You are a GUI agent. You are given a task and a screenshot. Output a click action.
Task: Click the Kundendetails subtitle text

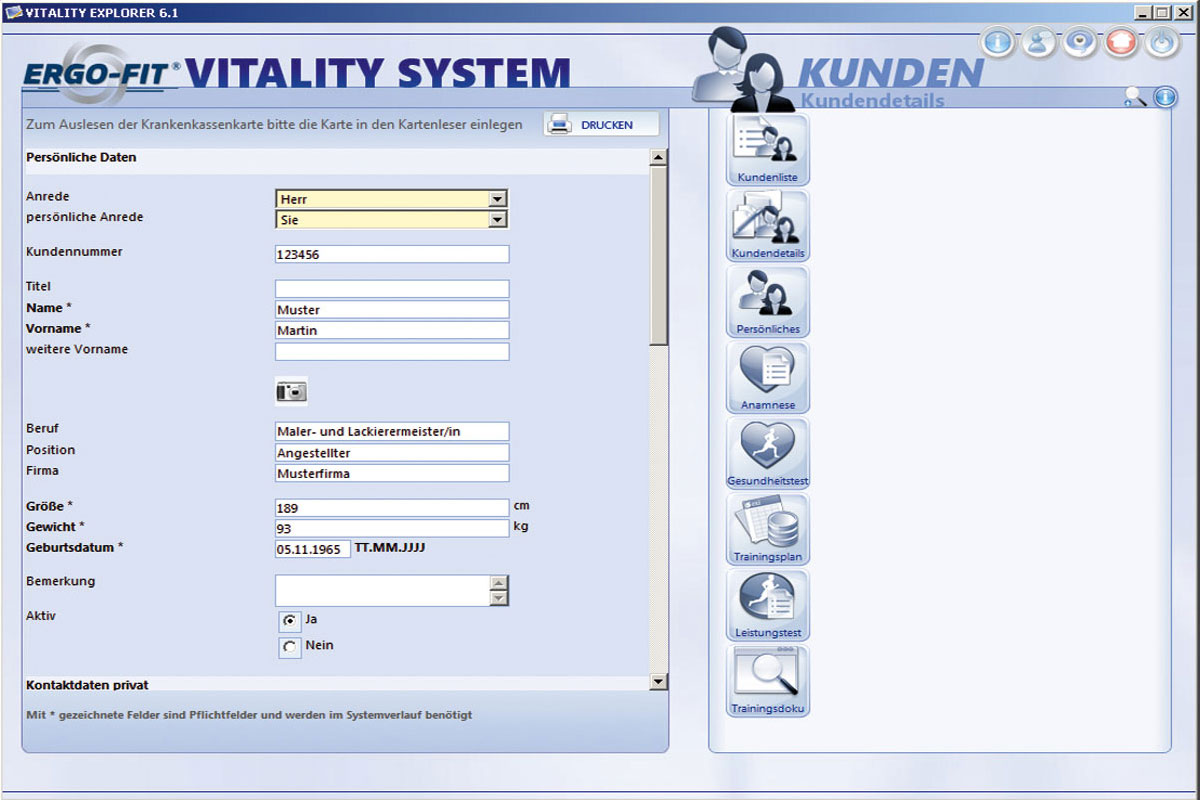point(872,100)
